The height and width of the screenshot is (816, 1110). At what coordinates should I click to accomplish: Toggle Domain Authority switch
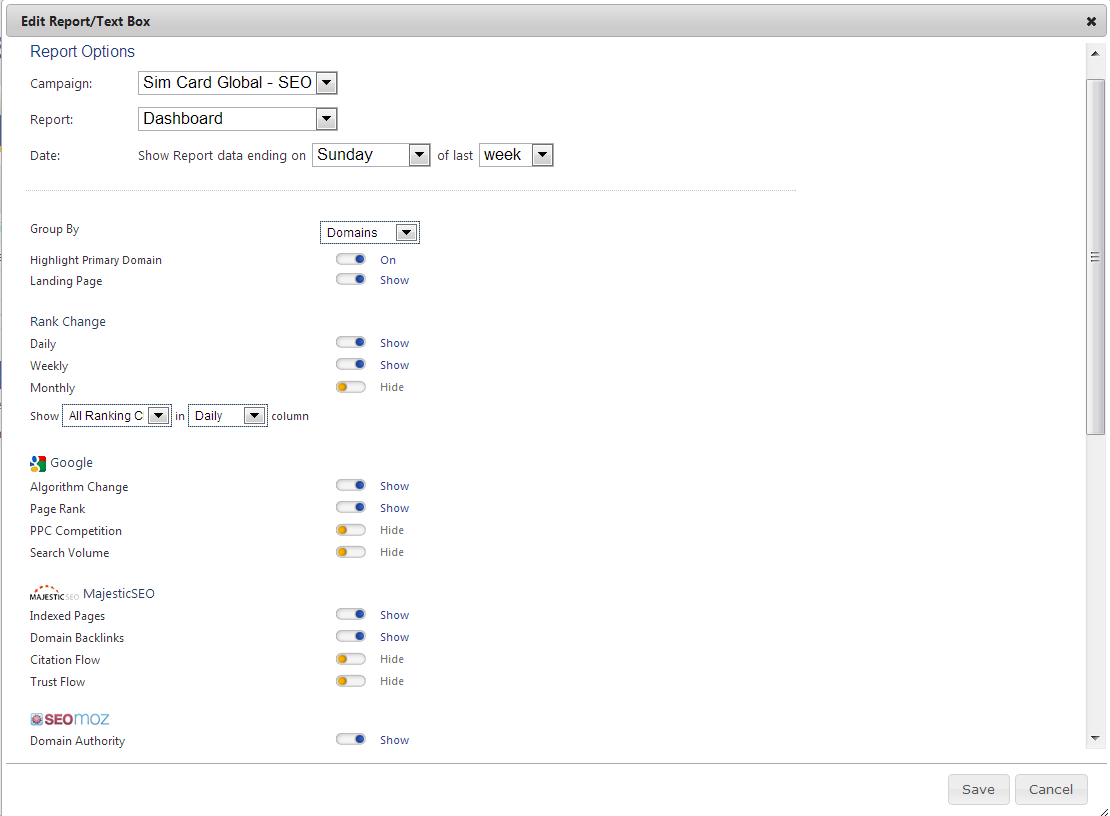tap(351, 740)
